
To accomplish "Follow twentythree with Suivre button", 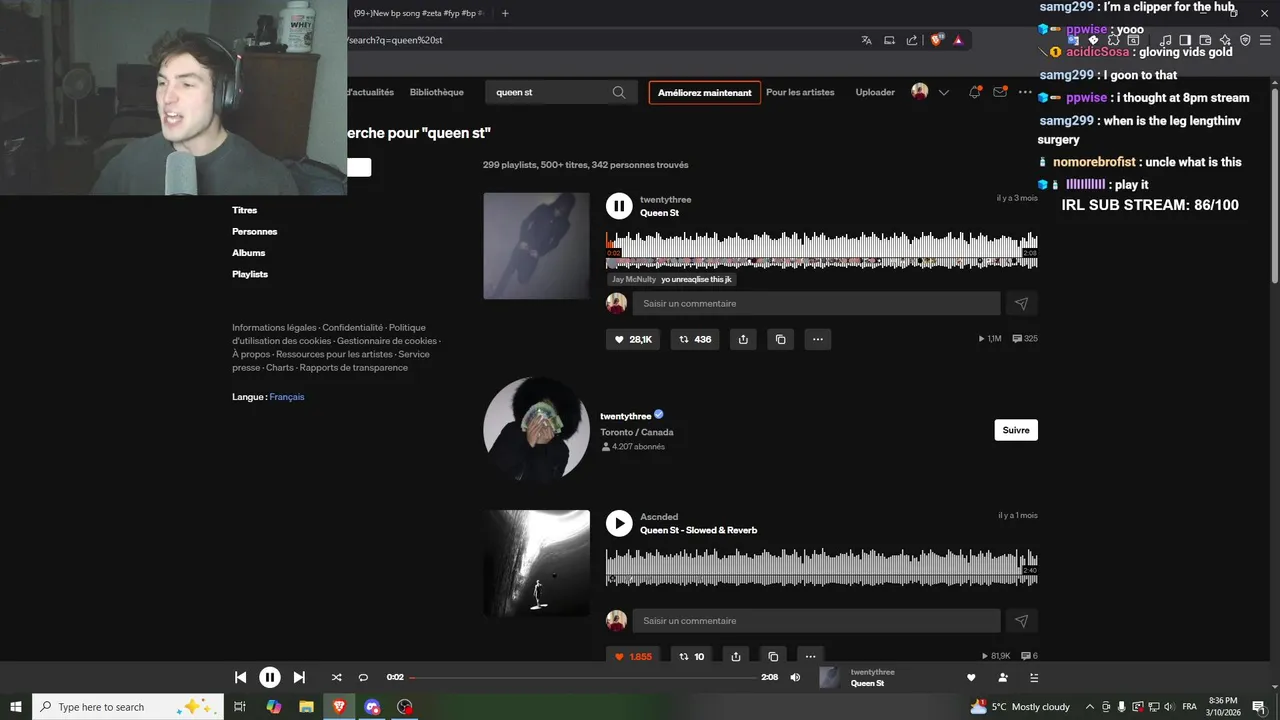I will click(x=1016, y=430).
